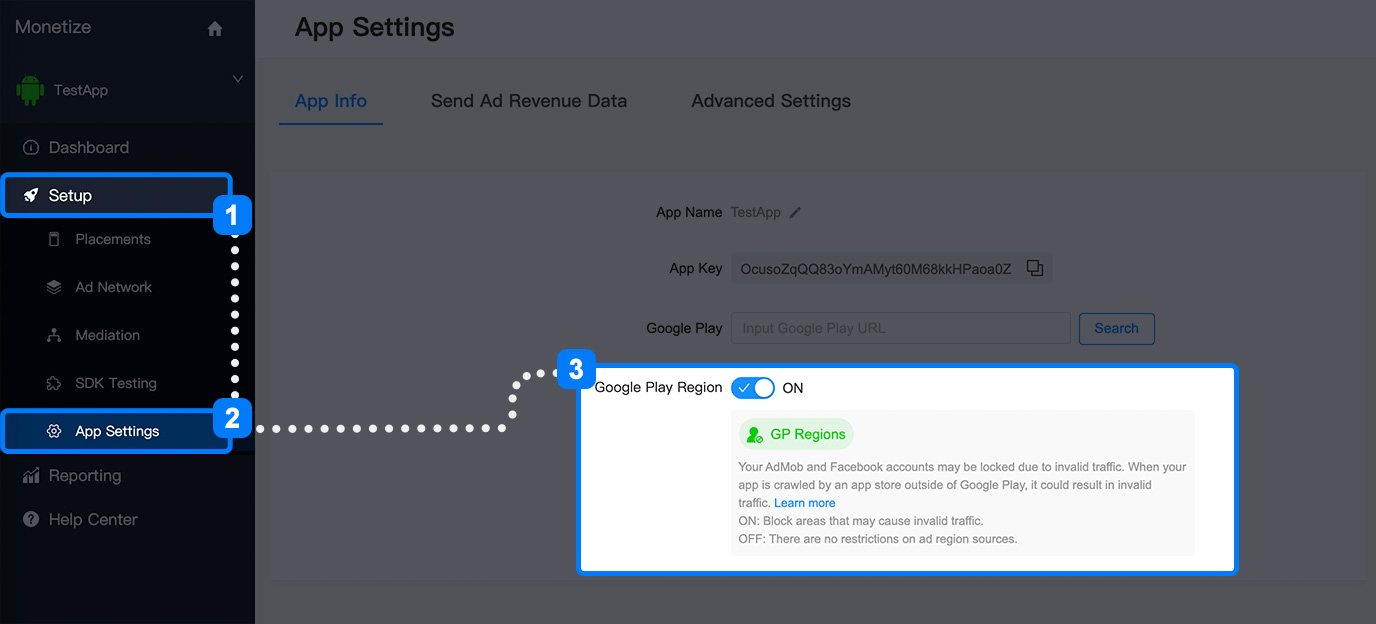Click the SDK Testing puzzle icon
The width and height of the screenshot is (1376, 624).
pos(54,383)
